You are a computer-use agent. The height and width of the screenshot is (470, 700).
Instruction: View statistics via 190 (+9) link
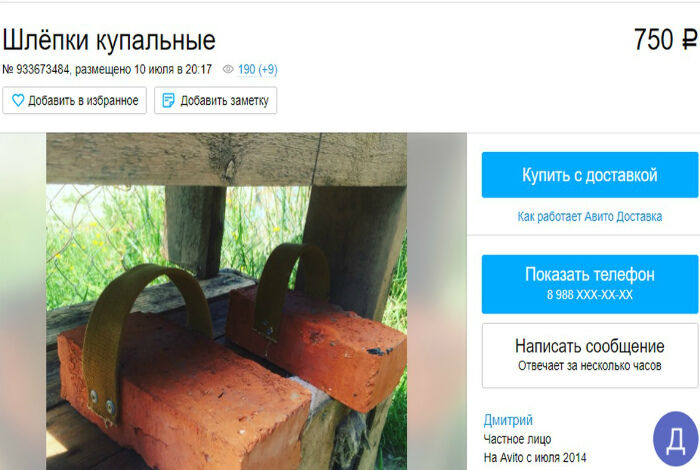[x=258, y=70]
